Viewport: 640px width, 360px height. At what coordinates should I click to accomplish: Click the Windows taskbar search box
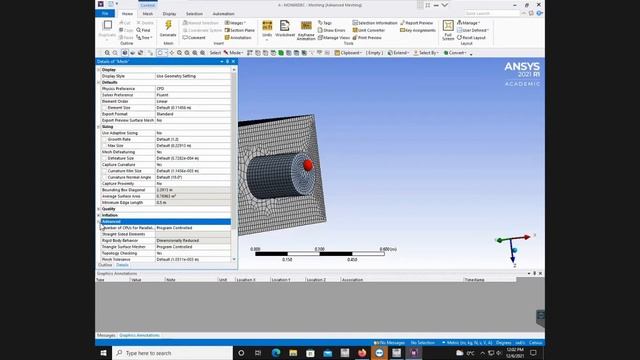(x=172, y=353)
